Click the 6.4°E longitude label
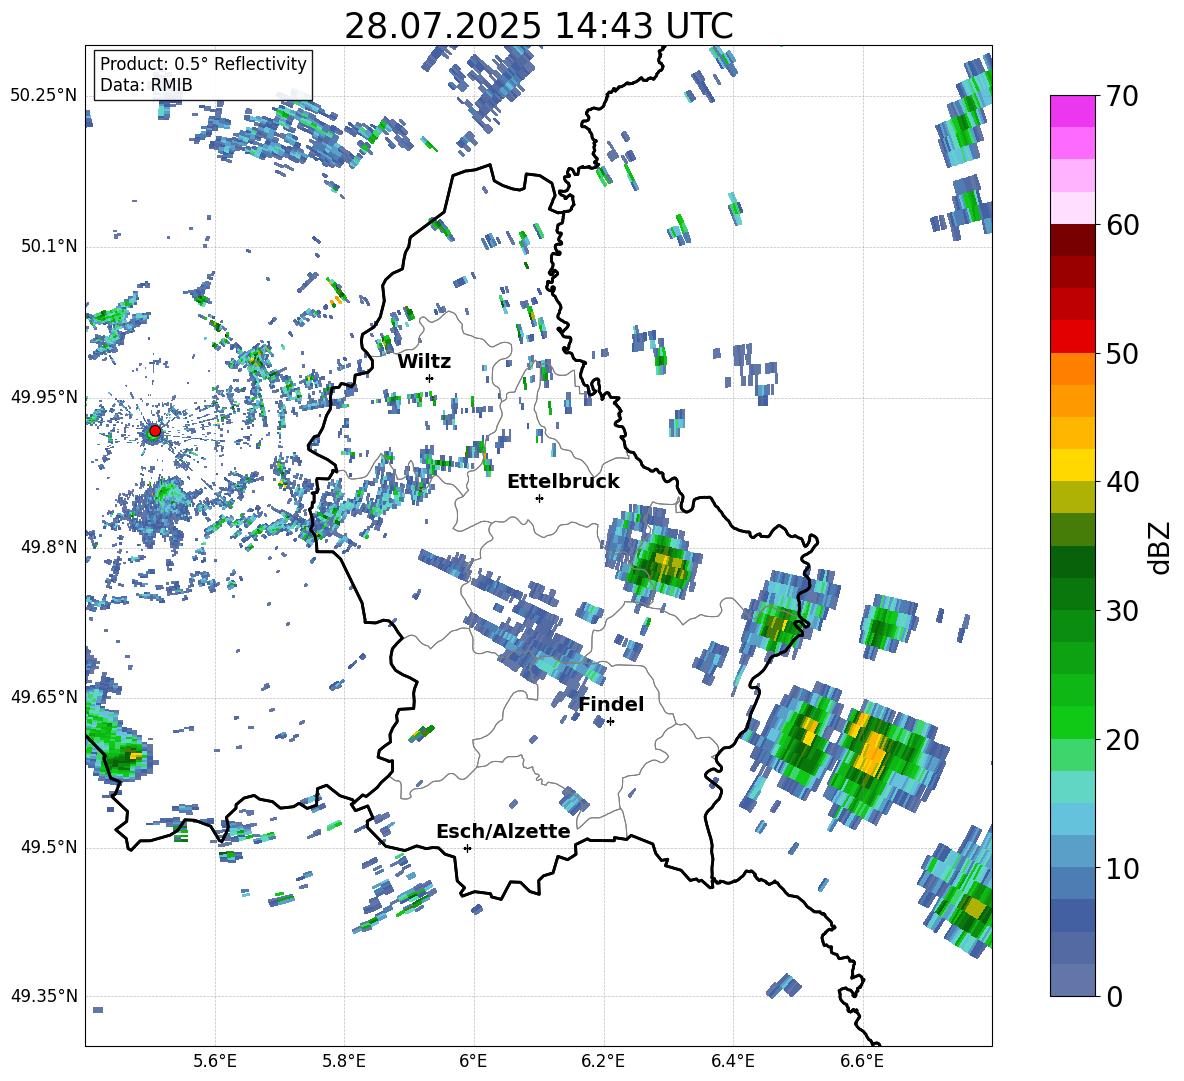The image size is (1184, 1081). coord(732,1061)
